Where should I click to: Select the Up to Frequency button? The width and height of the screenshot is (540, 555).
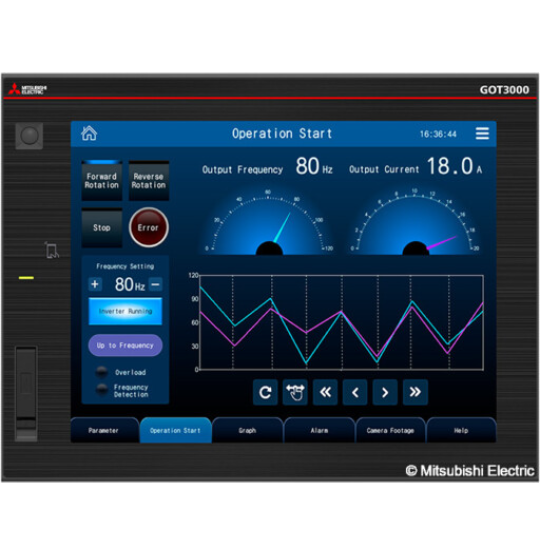[125, 345]
